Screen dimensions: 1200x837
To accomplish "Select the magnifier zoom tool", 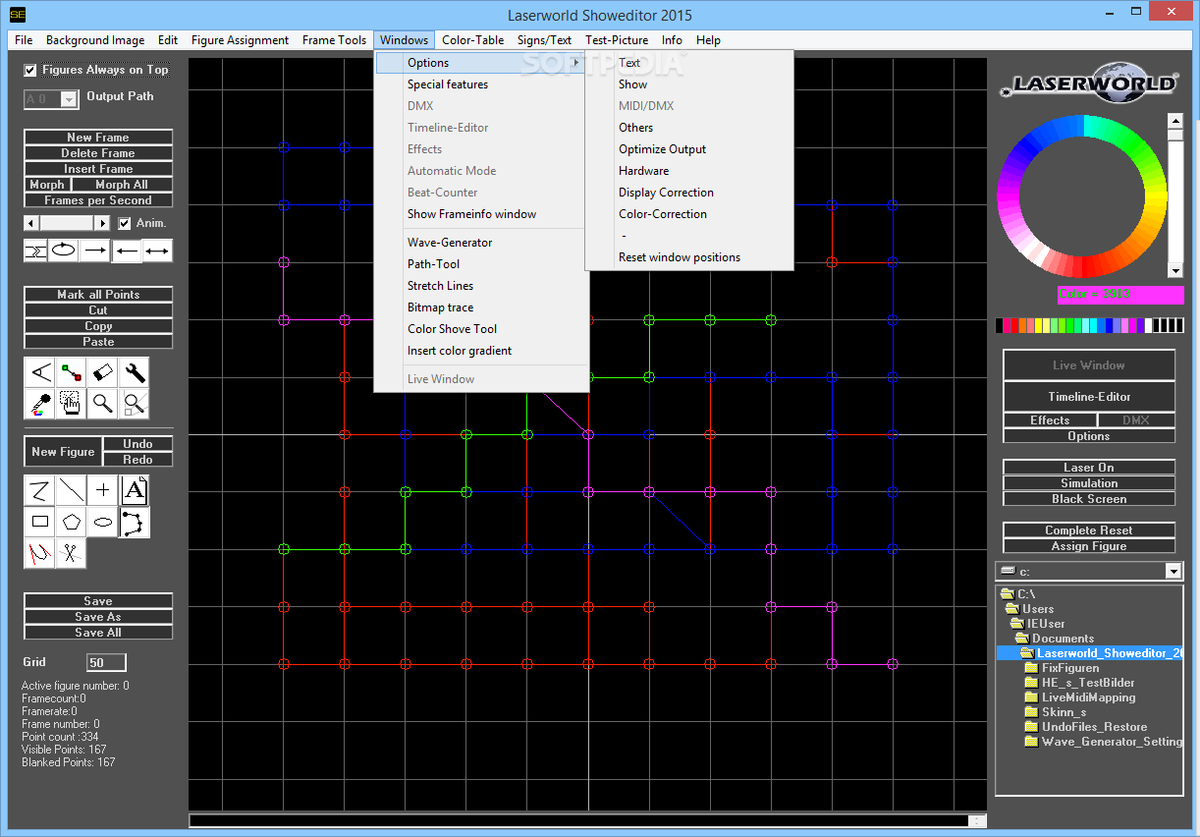I will pyautogui.click(x=103, y=404).
